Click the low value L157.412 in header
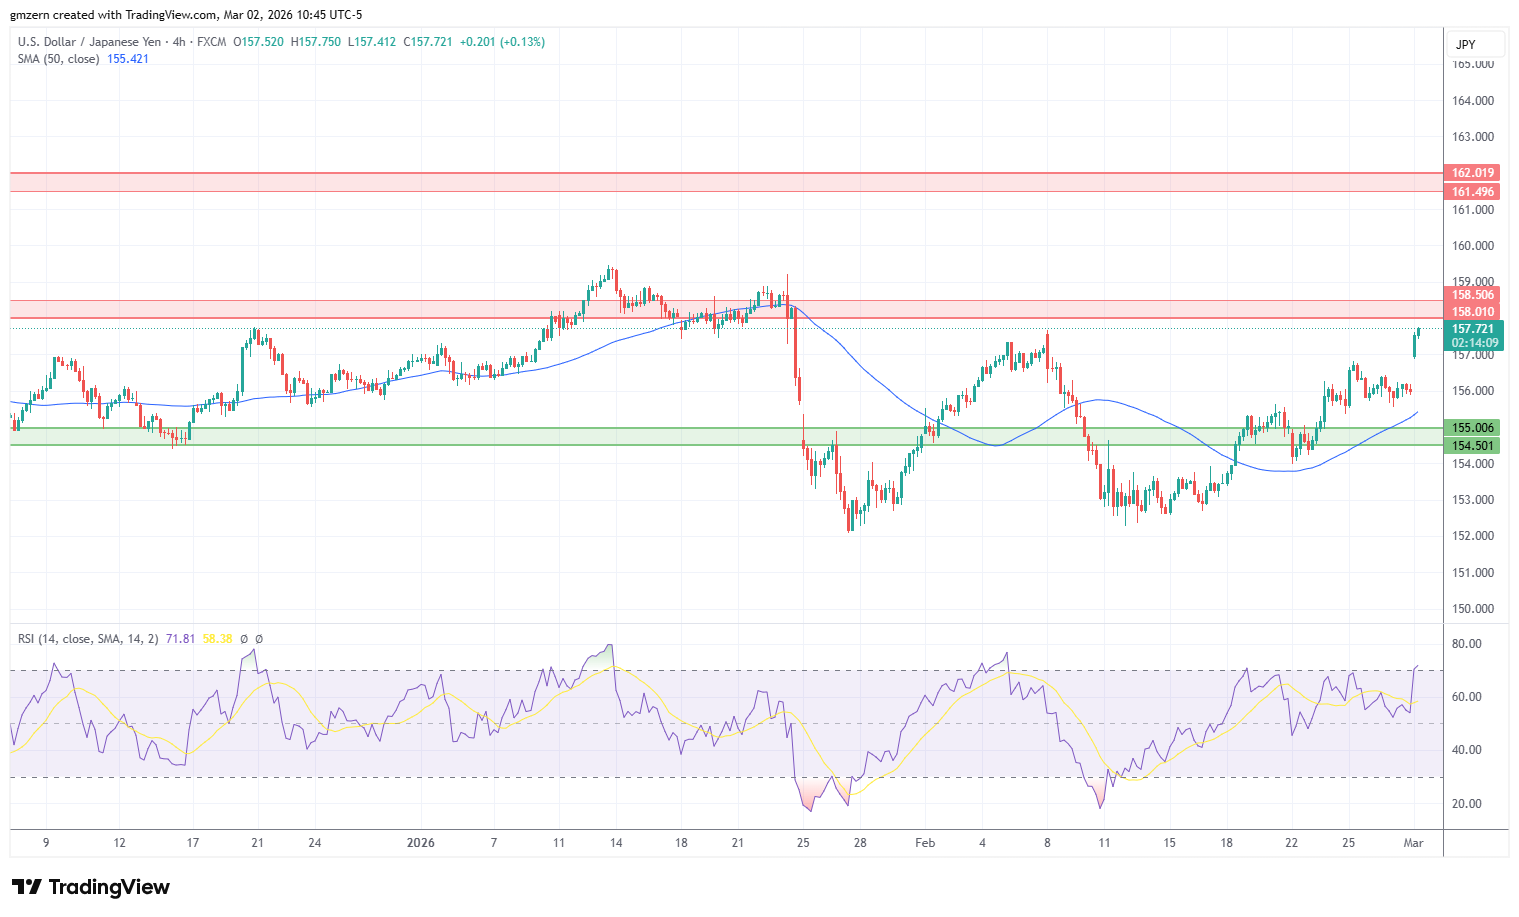1519x917 pixels. [x=372, y=42]
